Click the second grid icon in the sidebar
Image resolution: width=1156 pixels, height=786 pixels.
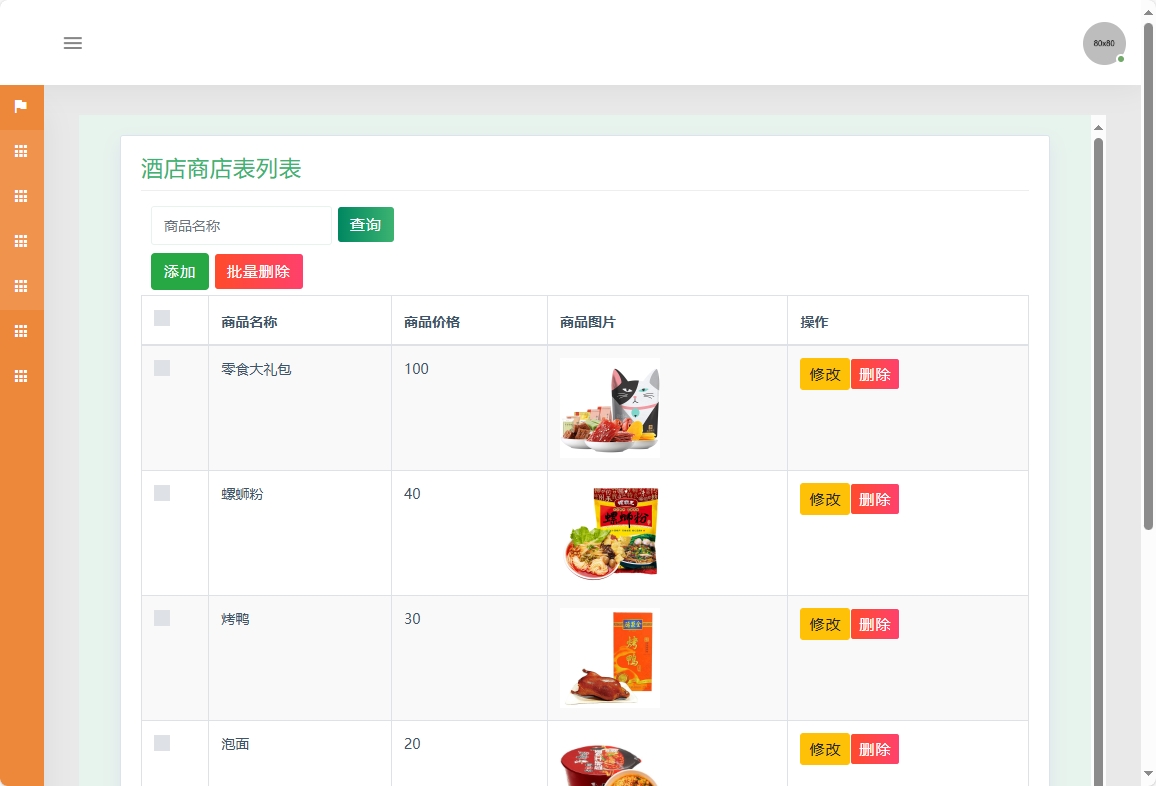coord(21,196)
